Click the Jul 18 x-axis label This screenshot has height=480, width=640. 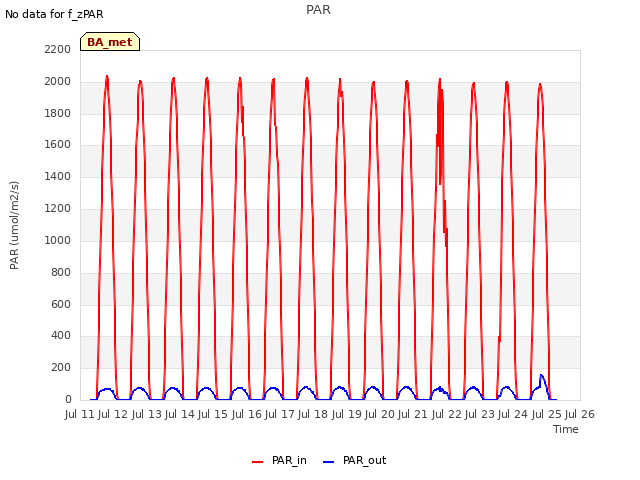click(x=313, y=414)
